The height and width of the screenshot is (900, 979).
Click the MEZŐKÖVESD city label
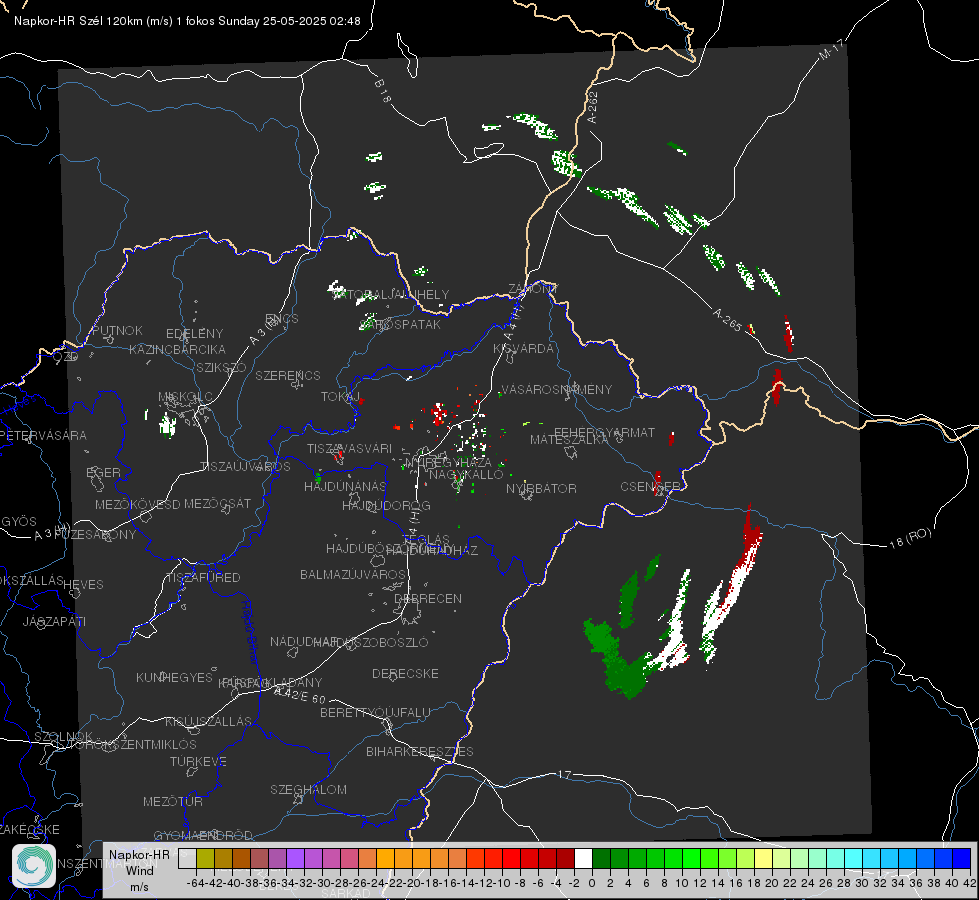point(137,504)
